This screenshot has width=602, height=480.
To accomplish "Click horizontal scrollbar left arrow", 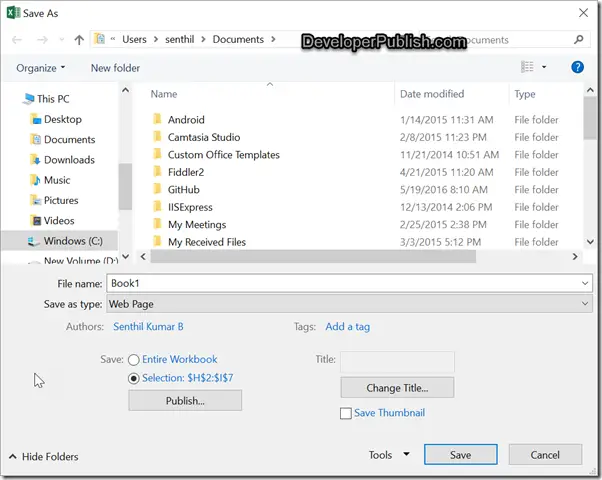I will 143,257.
